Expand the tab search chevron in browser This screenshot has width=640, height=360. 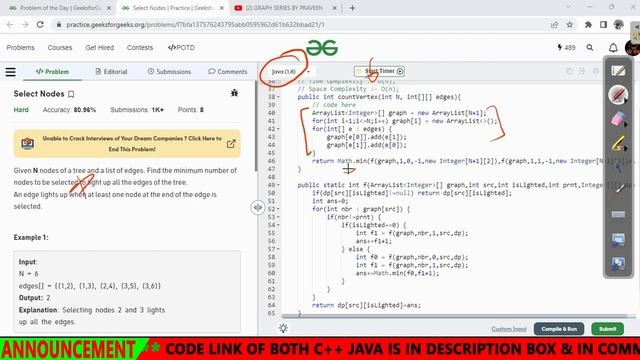click(x=568, y=7)
